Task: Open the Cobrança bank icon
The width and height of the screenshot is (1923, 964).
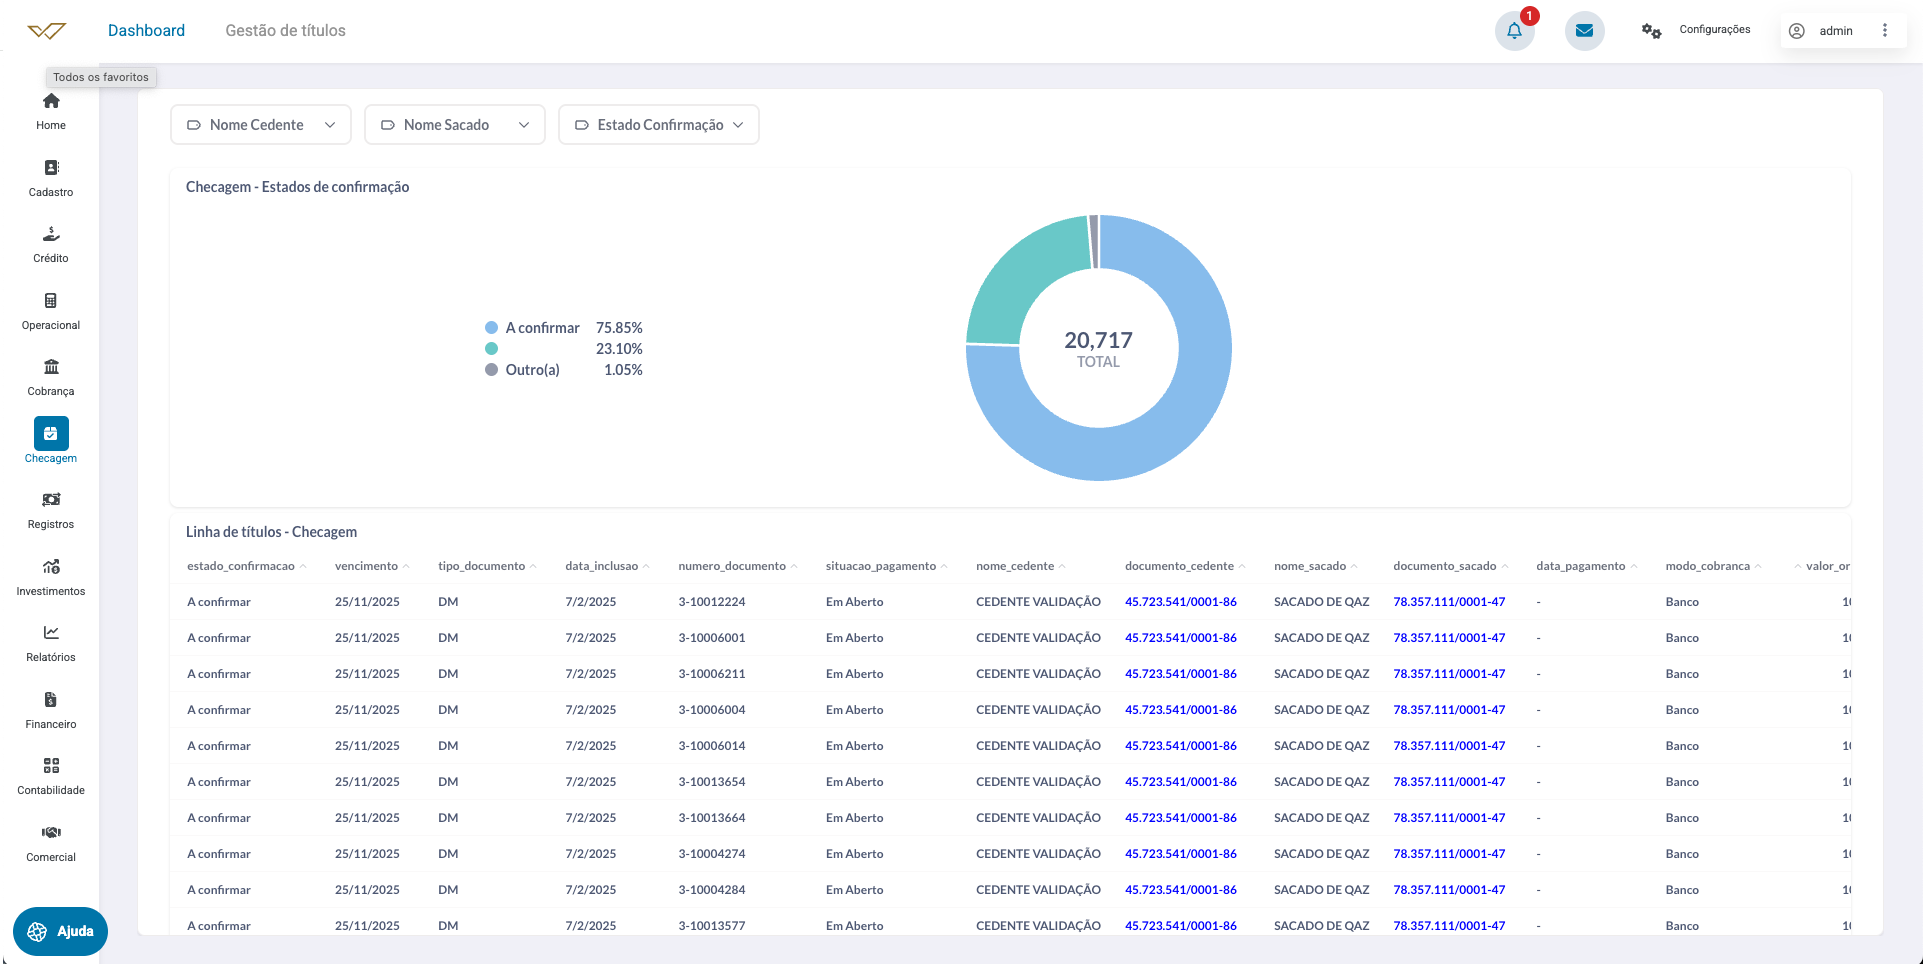Action: coord(51,367)
